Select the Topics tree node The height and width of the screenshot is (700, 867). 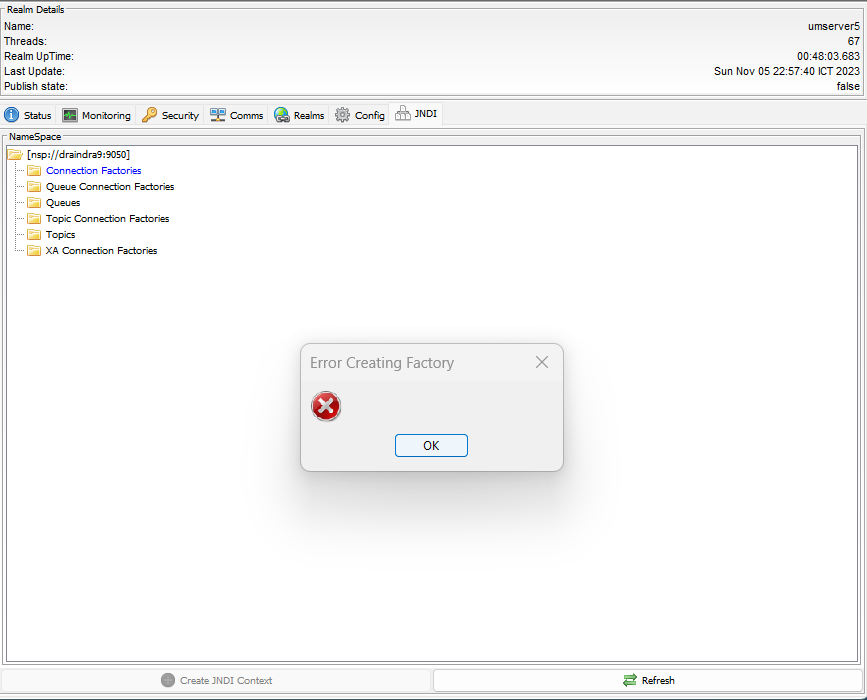pos(60,234)
